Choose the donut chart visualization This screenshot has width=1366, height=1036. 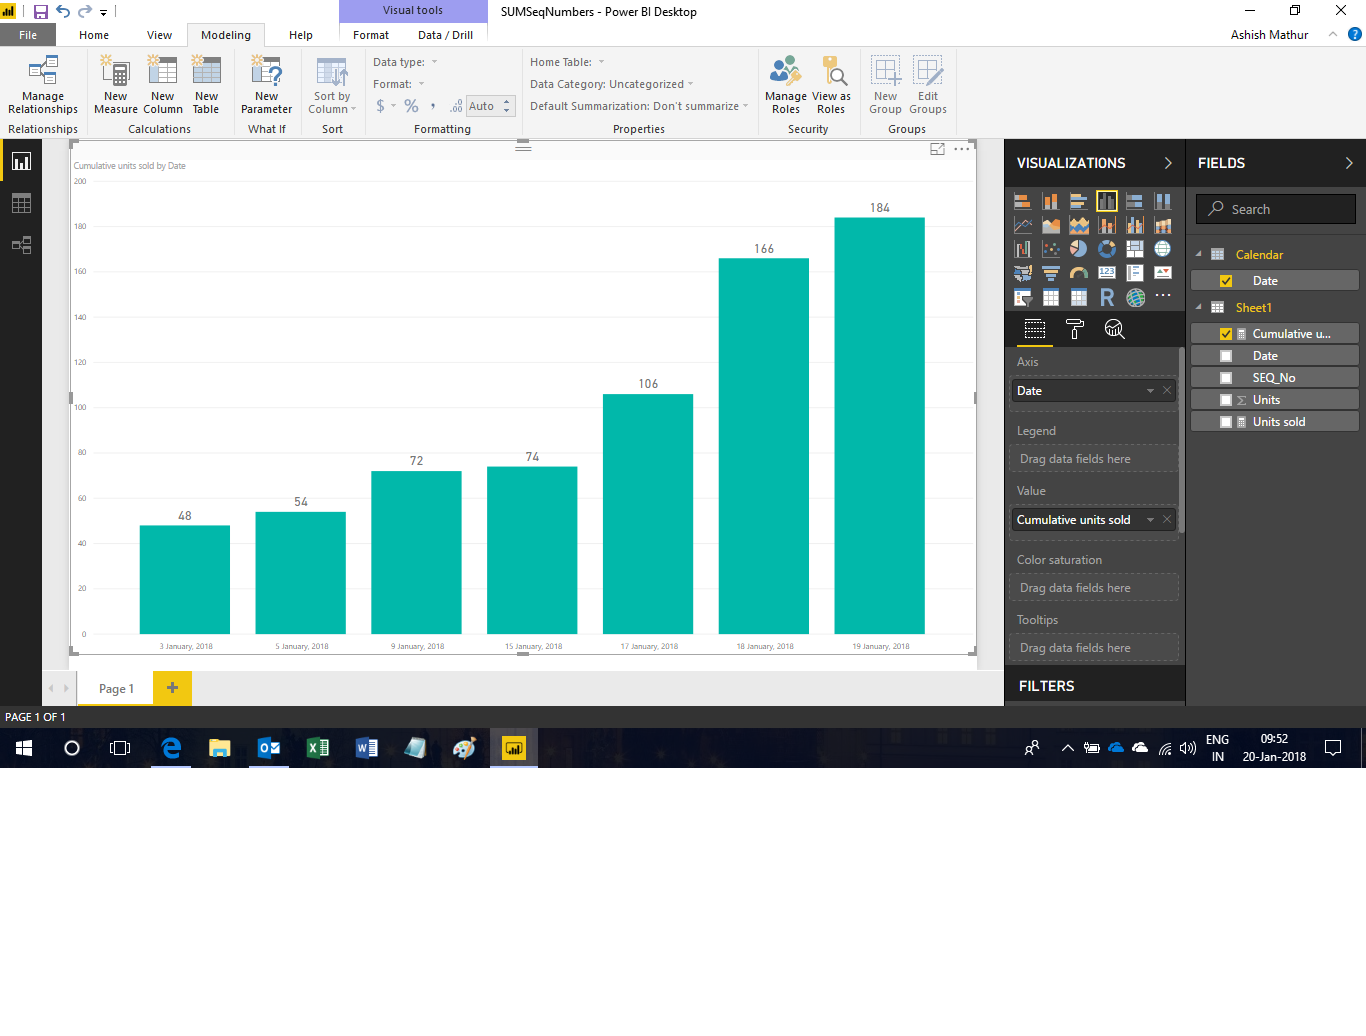tap(1107, 249)
